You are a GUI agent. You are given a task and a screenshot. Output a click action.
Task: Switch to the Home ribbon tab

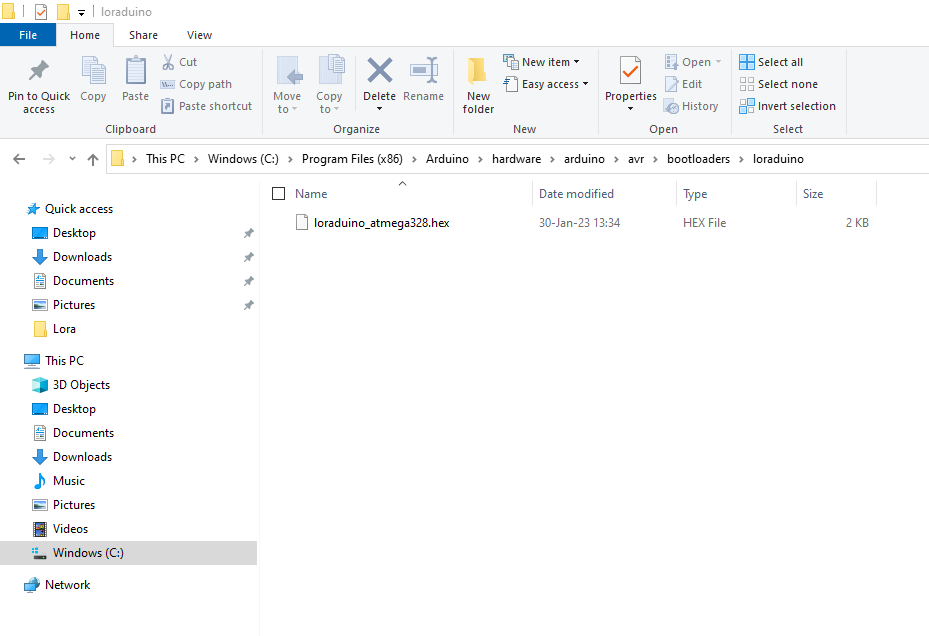point(85,35)
